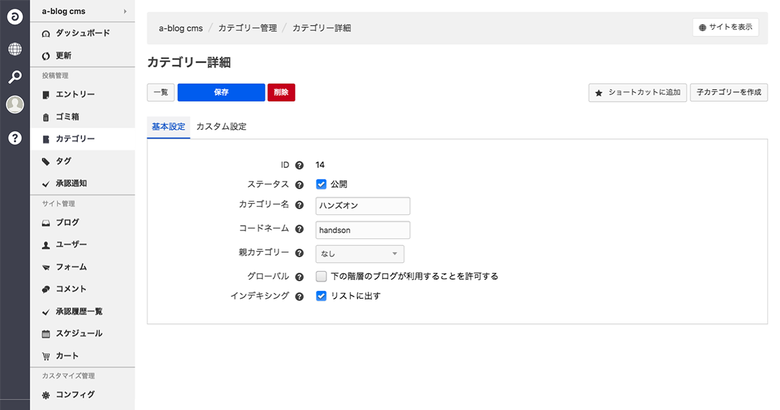Click the 一覧 button

[x=161, y=92]
